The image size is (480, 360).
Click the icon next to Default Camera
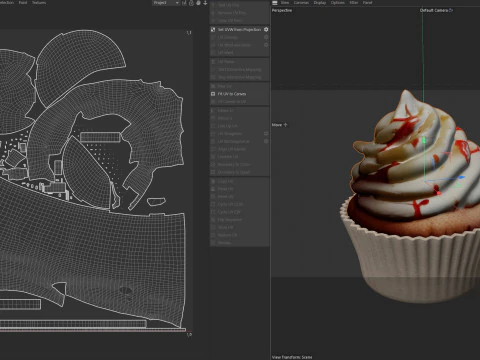(x=451, y=10)
